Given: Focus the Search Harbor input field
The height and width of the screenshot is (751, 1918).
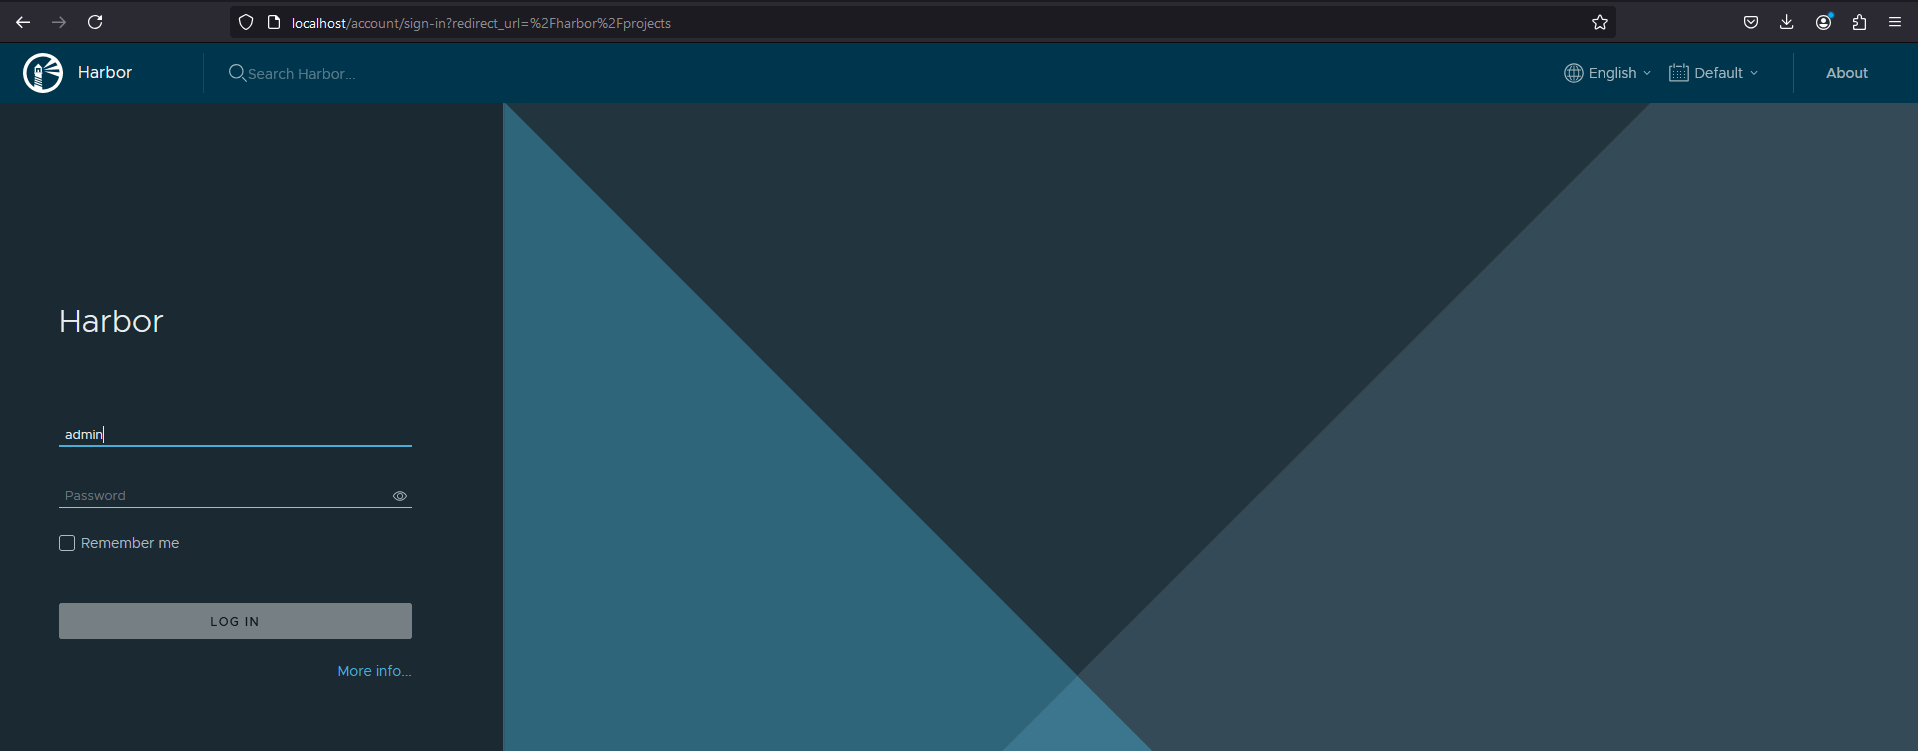Looking at the screenshot, I should coord(302,74).
